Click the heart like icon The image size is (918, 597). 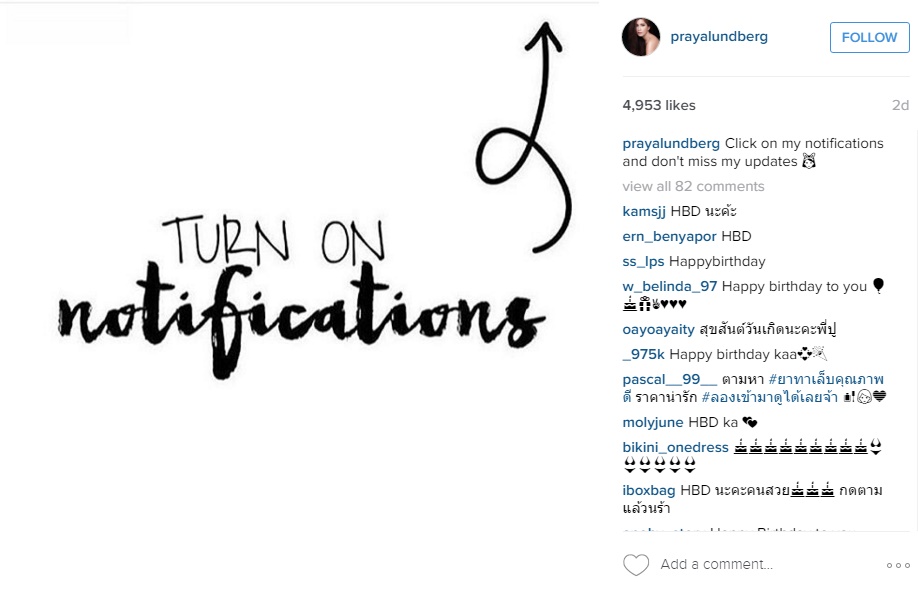pyautogui.click(x=636, y=565)
